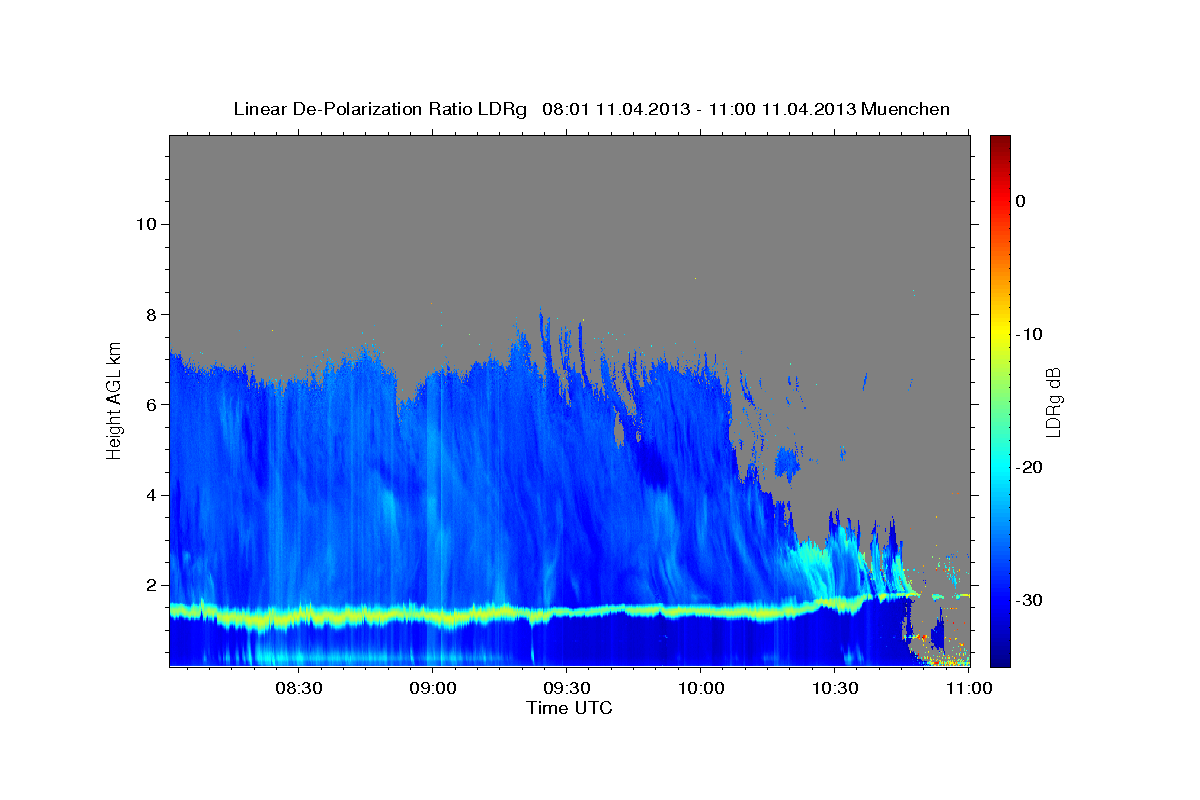Click the 11:00 time tick label
Screen dimensions: 1200x800
pyautogui.click(x=968, y=688)
